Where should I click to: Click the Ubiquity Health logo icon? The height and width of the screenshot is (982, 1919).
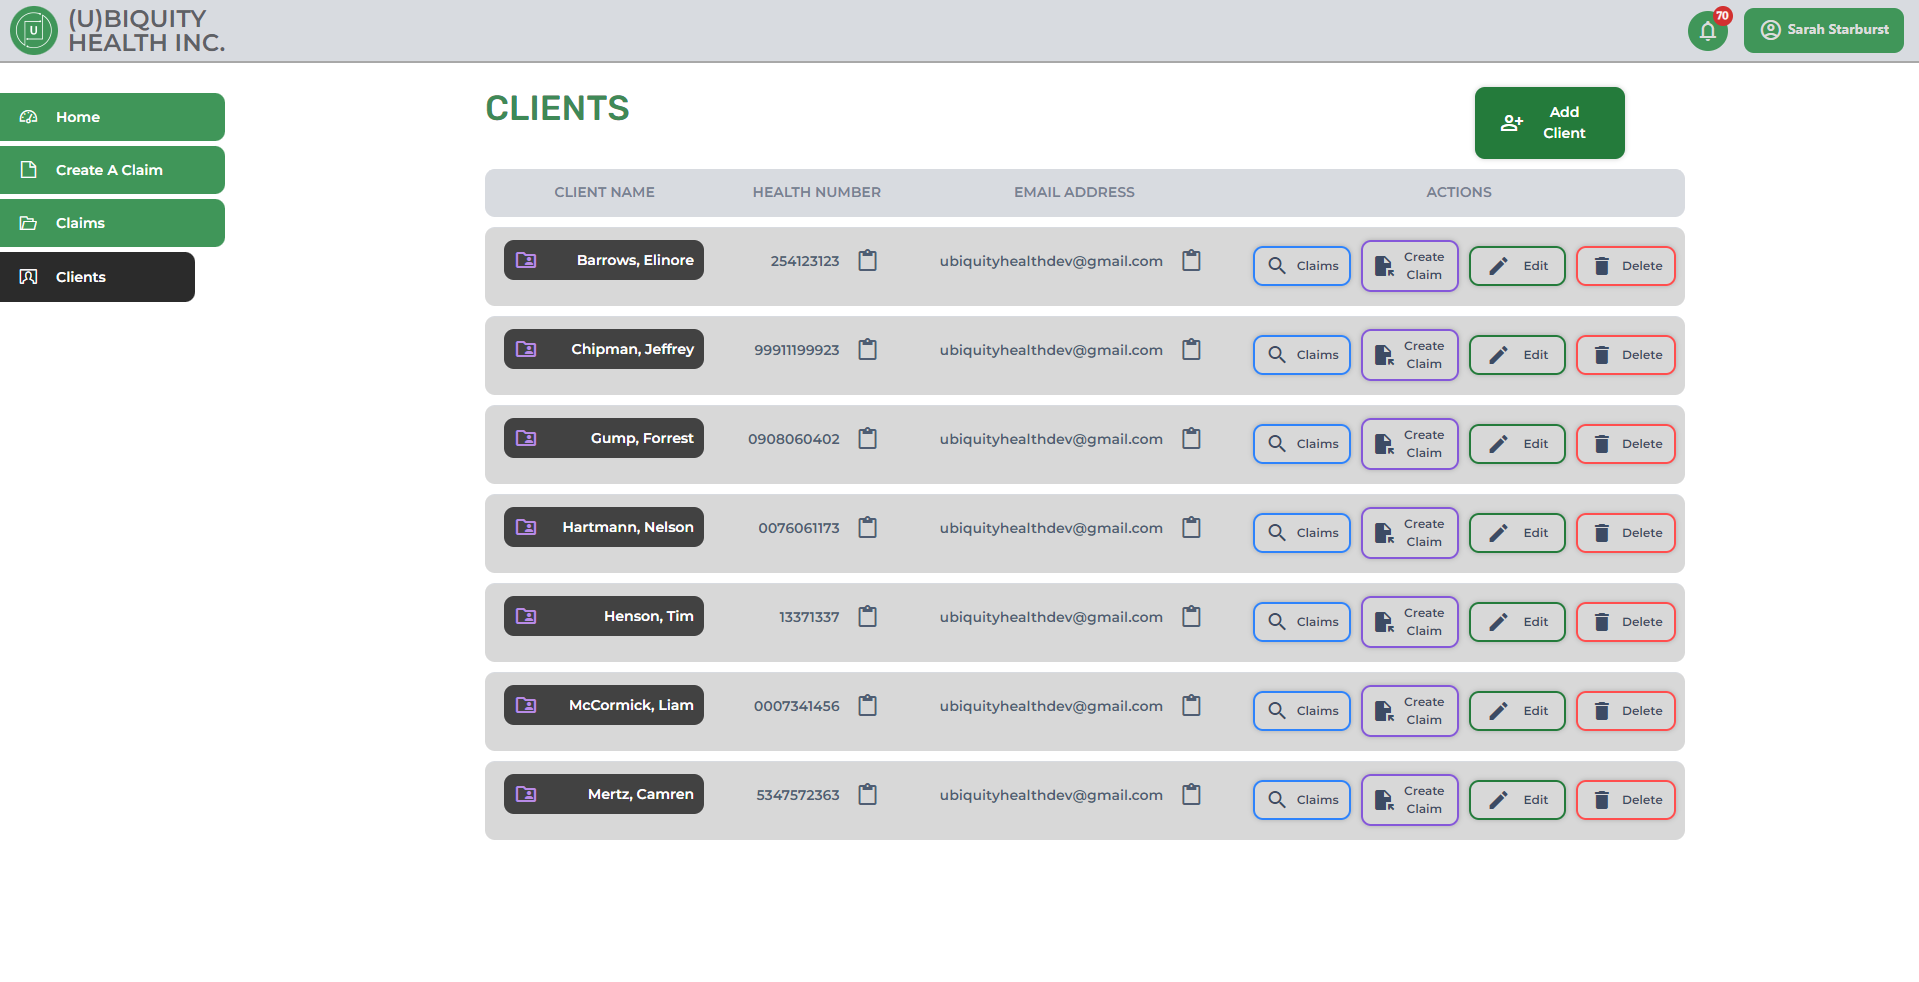33,31
